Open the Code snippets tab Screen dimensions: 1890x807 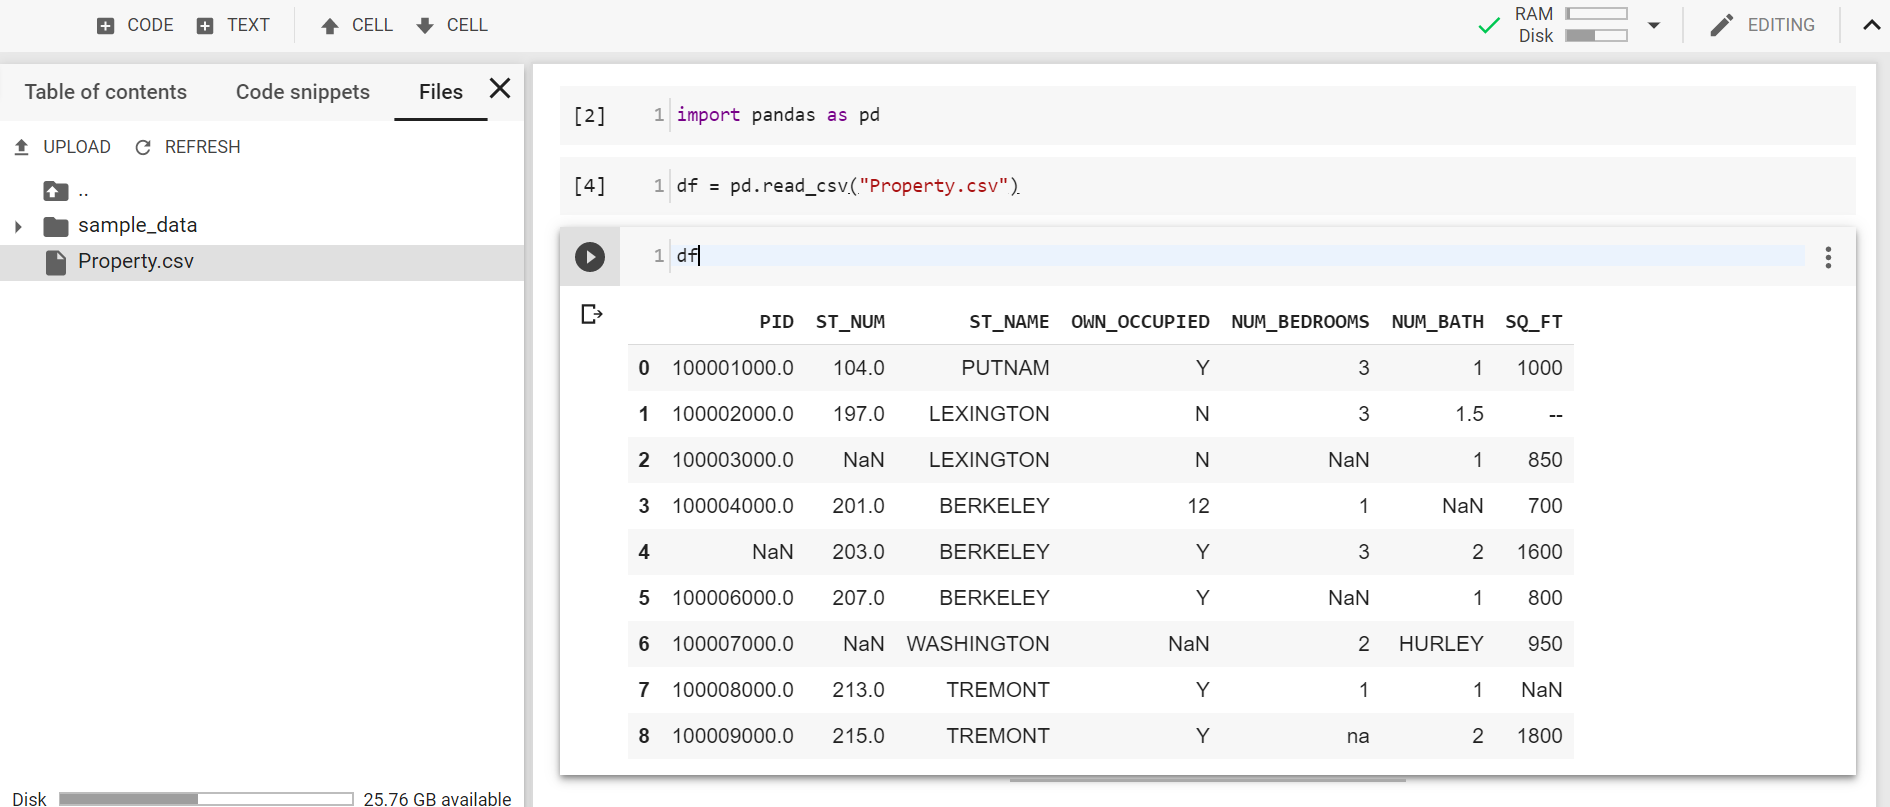(x=302, y=92)
